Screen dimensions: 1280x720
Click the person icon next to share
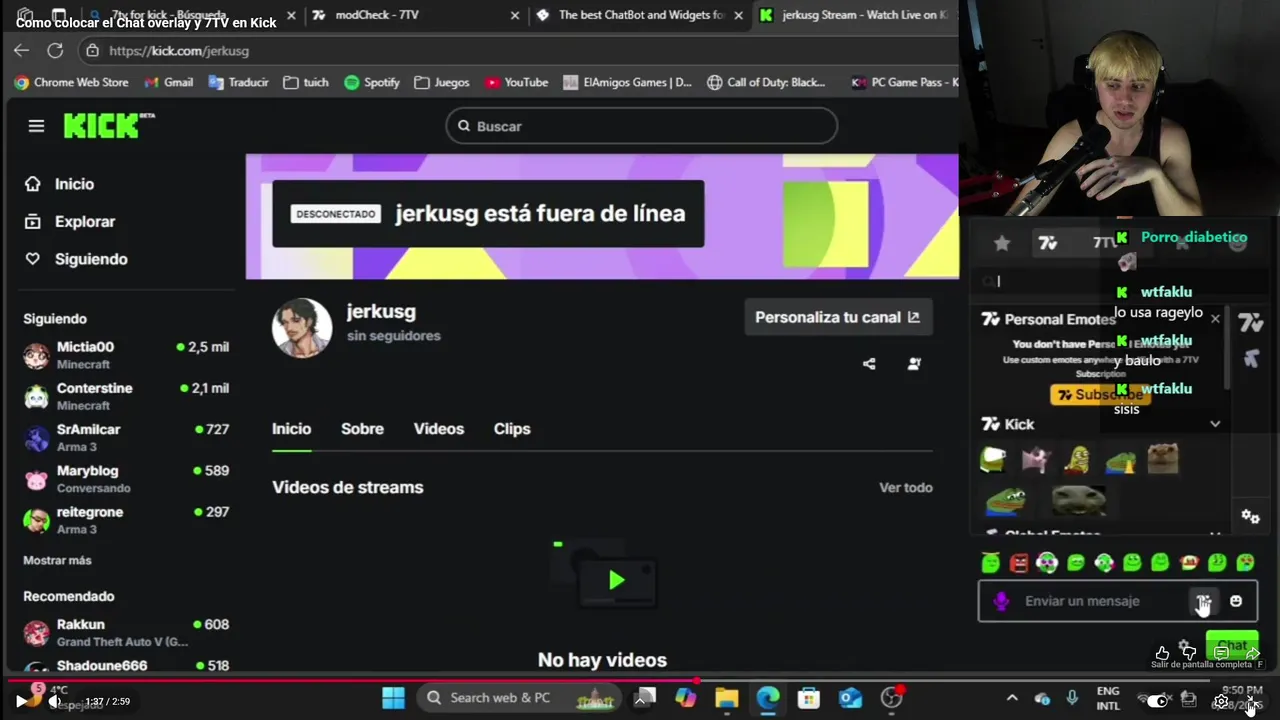(x=914, y=364)
